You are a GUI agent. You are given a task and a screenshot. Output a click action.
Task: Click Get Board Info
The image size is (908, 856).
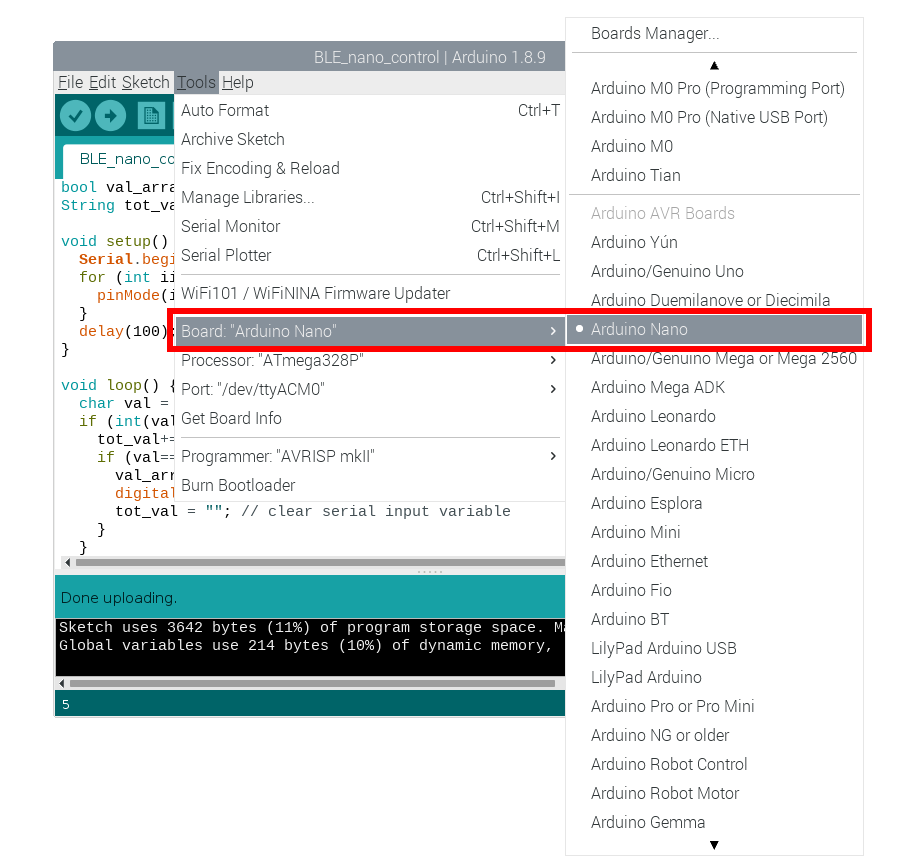[x=370, y=418]
